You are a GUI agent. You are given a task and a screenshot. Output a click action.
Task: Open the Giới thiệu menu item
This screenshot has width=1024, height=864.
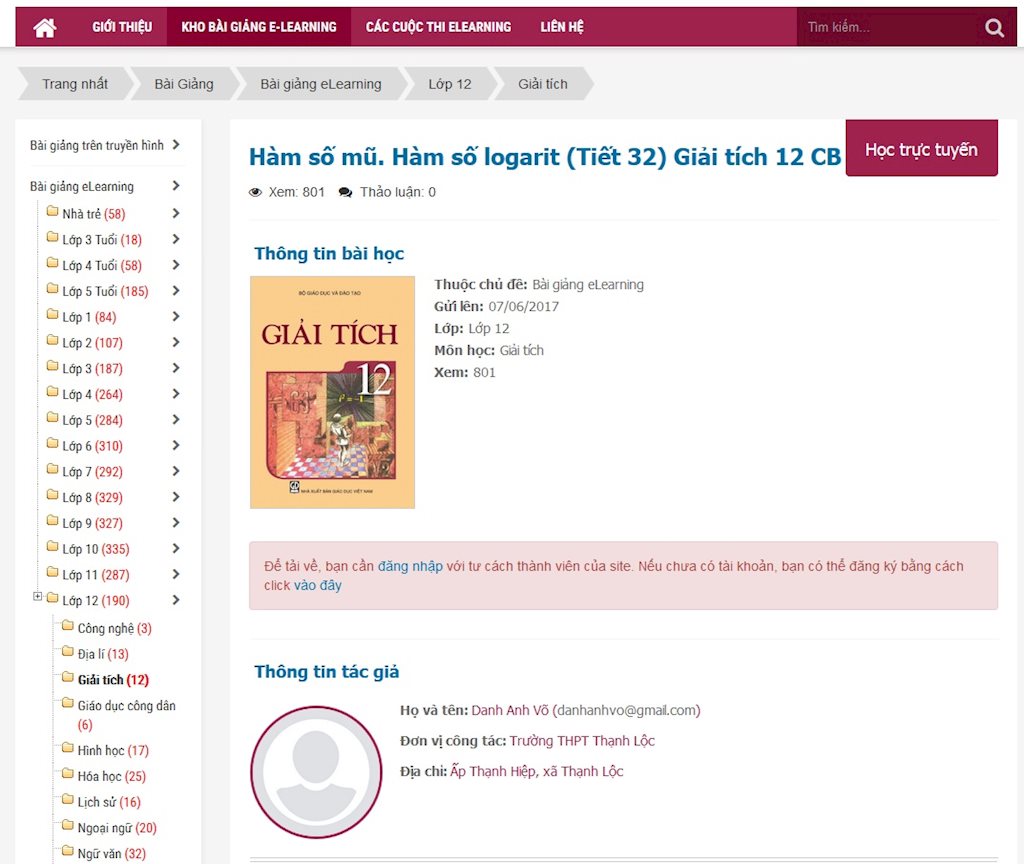click(x=122, y=27)
